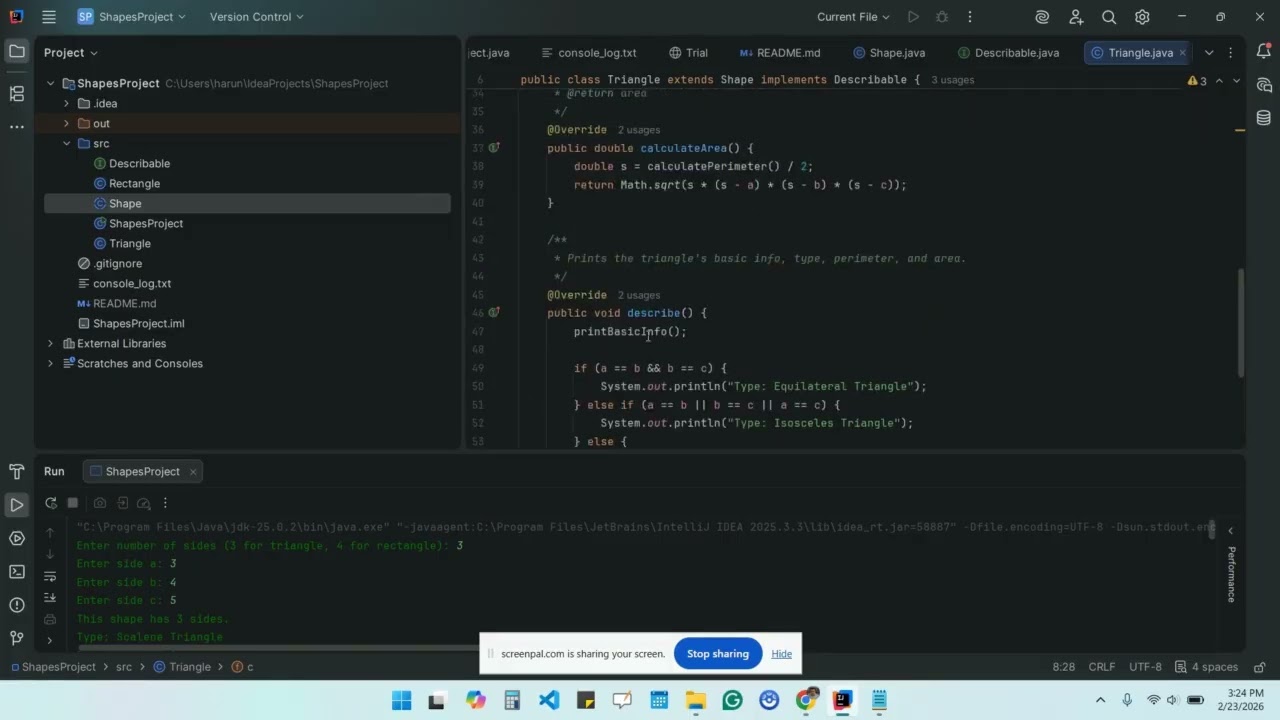Switch to console_log.txt tab
1280x720 pixels.
[x=588, y=52]
